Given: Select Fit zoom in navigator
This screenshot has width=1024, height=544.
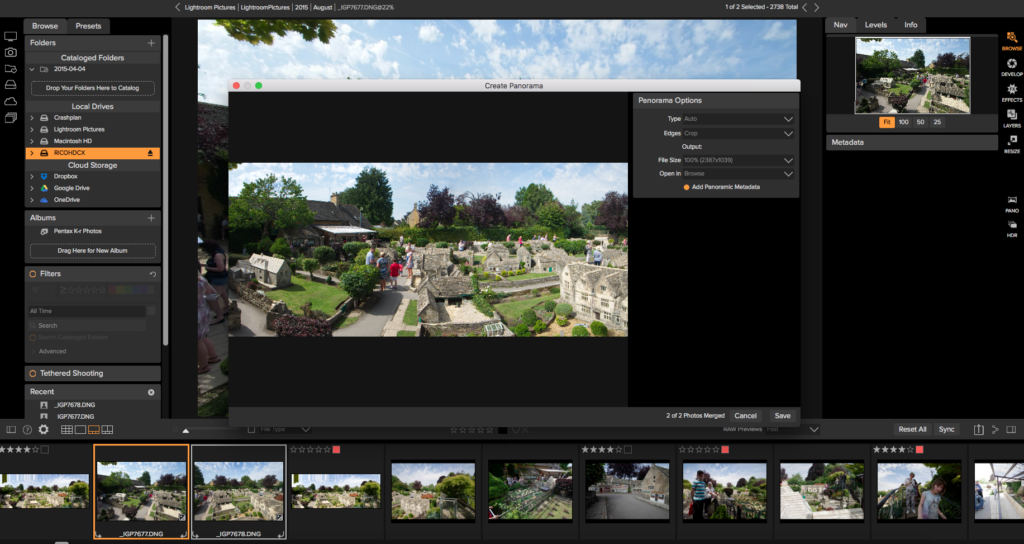Looking at the screenshot, I should [887, 122].
